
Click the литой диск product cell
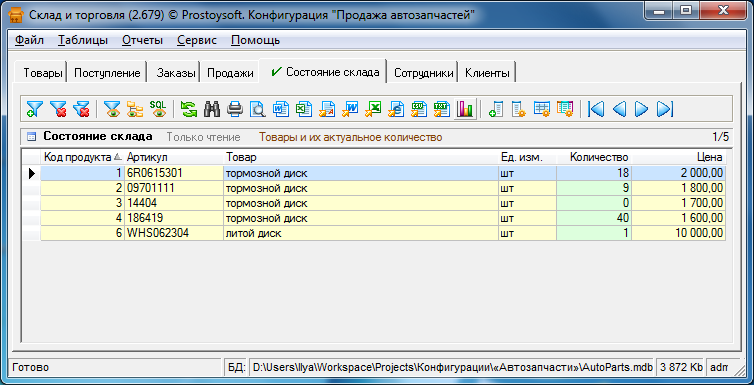361,234
